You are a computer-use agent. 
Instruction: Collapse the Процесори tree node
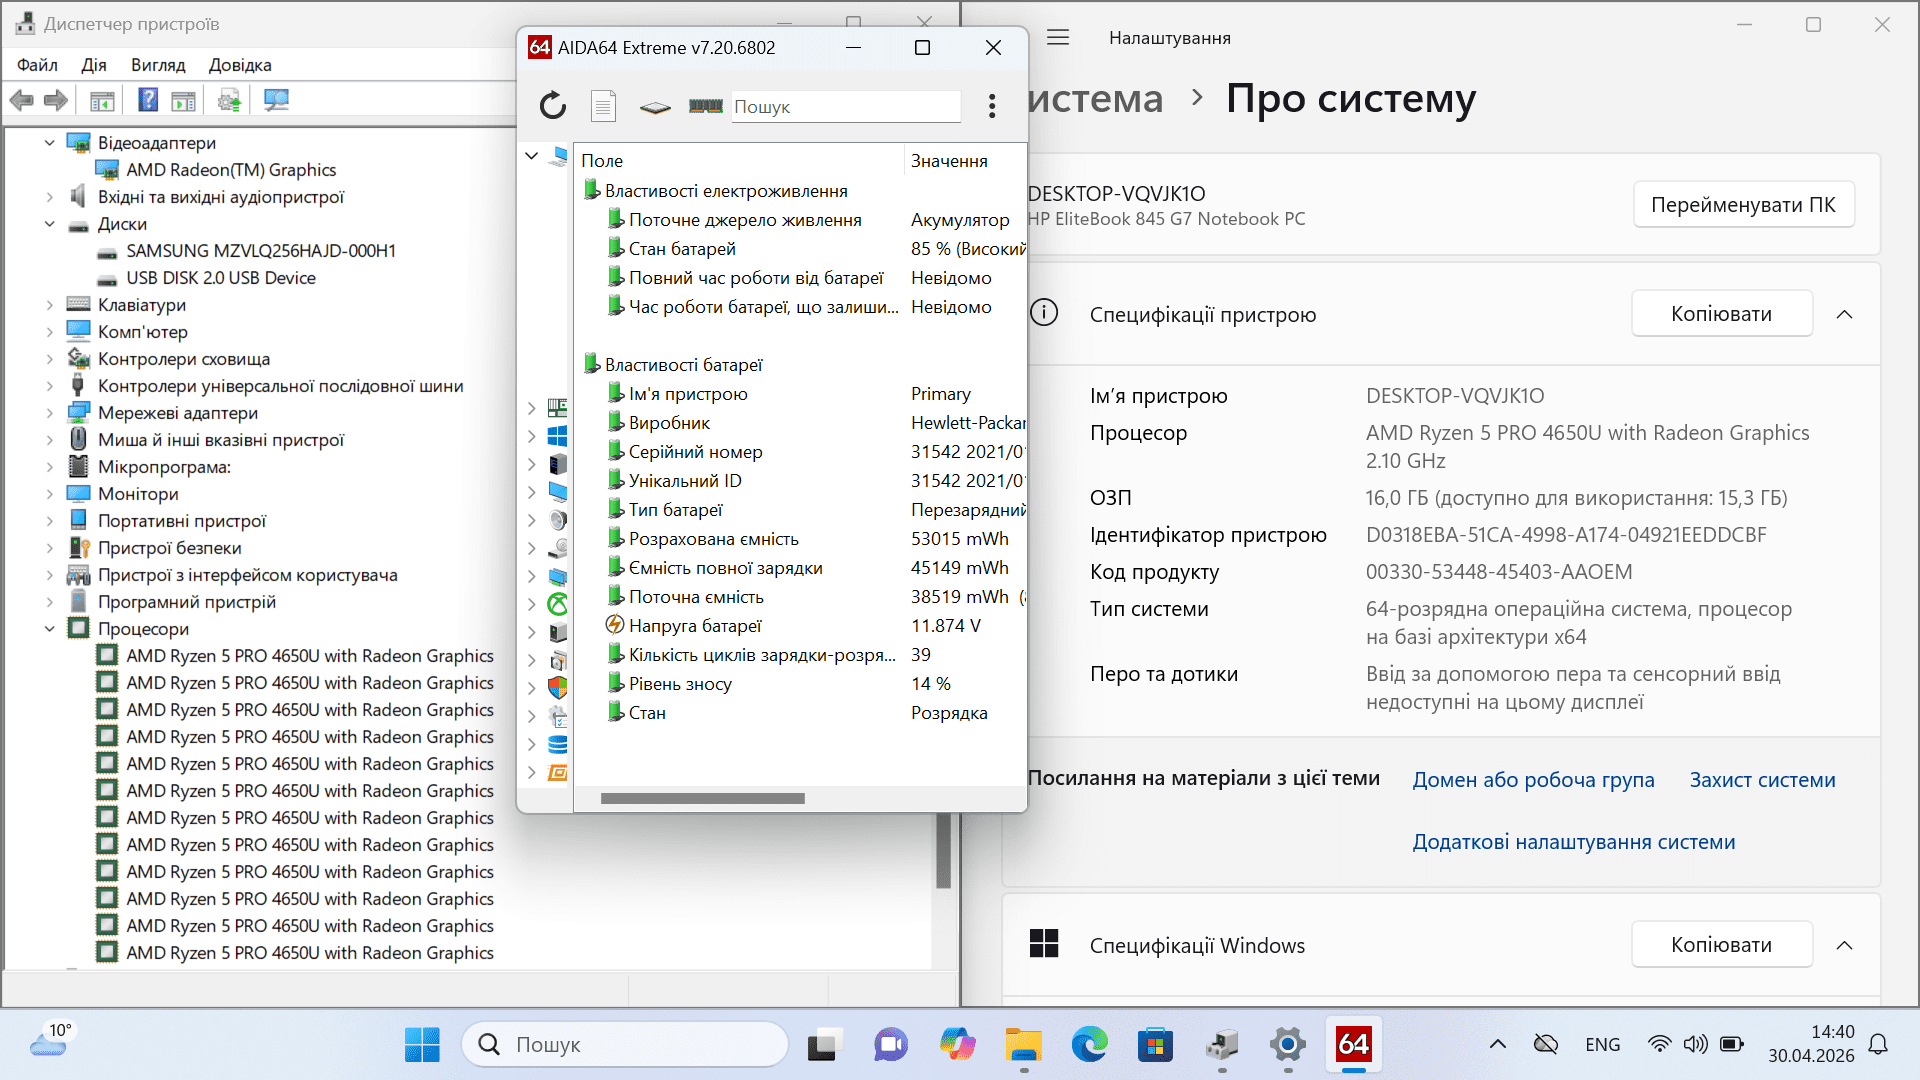click(x=49, y=629)
